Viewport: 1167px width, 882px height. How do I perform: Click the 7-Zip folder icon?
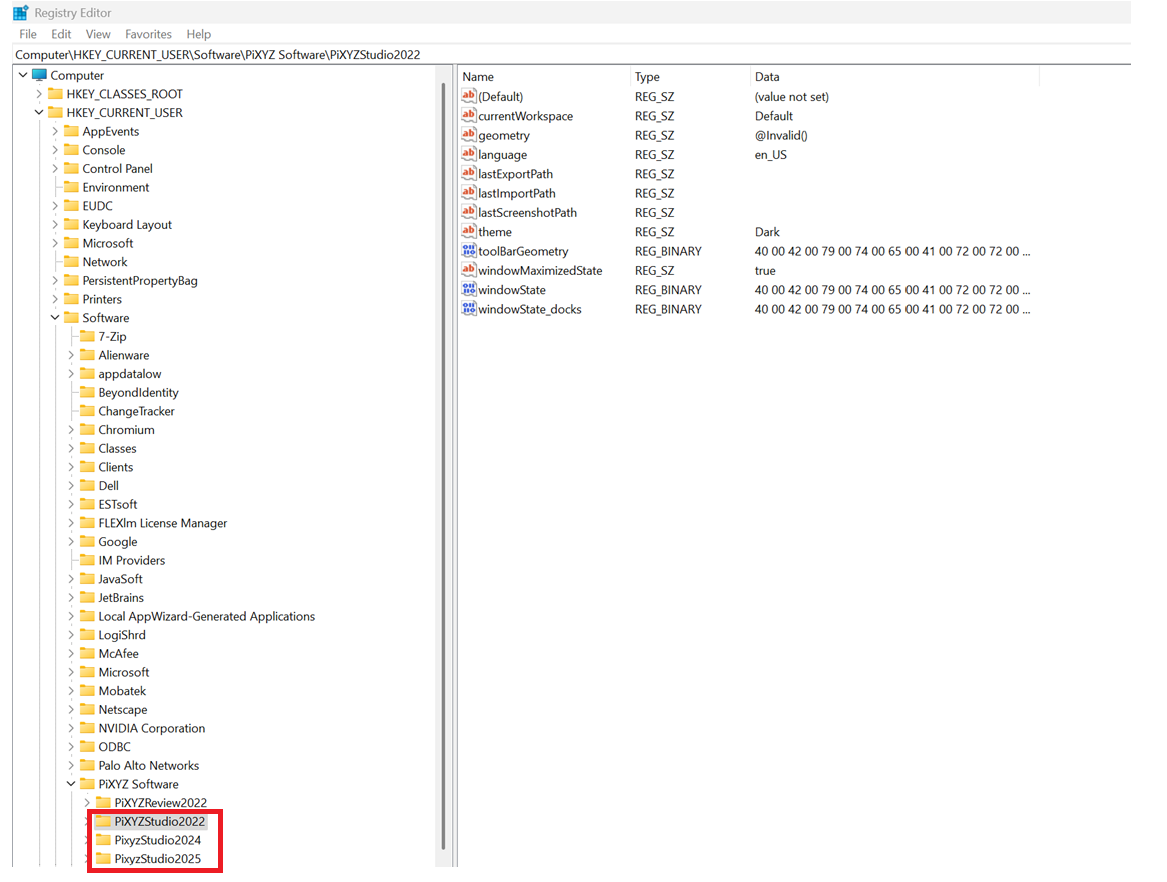pos(87,336)
